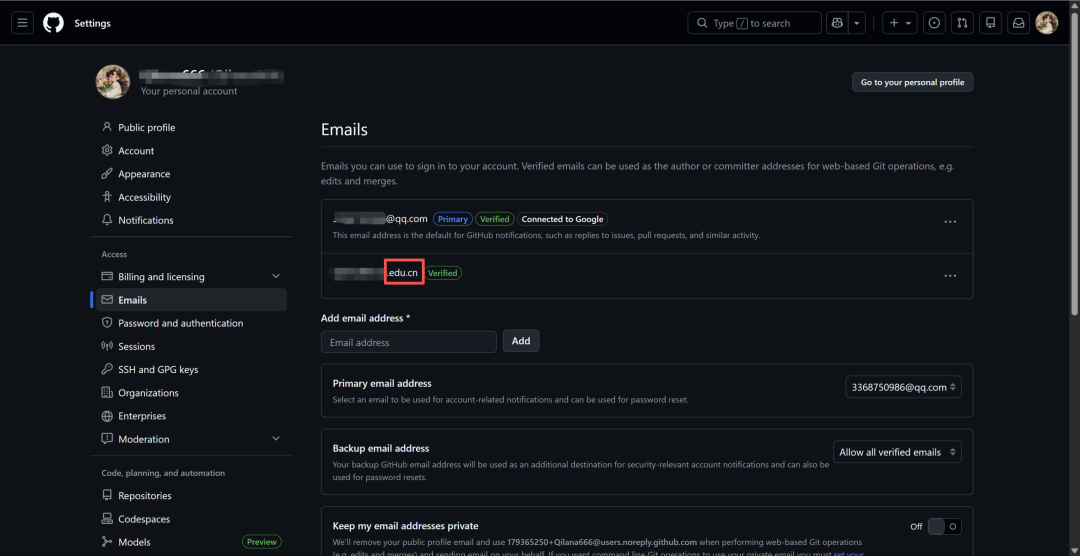
Task: Click the Email address input field
Action: 408,342
